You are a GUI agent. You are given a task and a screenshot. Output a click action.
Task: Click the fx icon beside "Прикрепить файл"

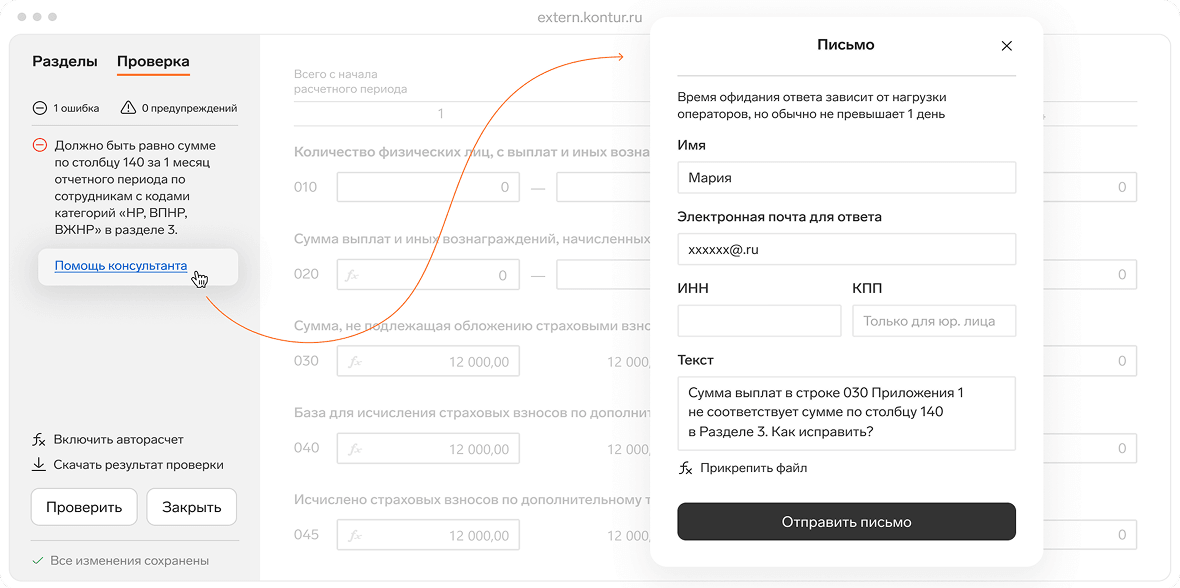click(x=686, y=466)
